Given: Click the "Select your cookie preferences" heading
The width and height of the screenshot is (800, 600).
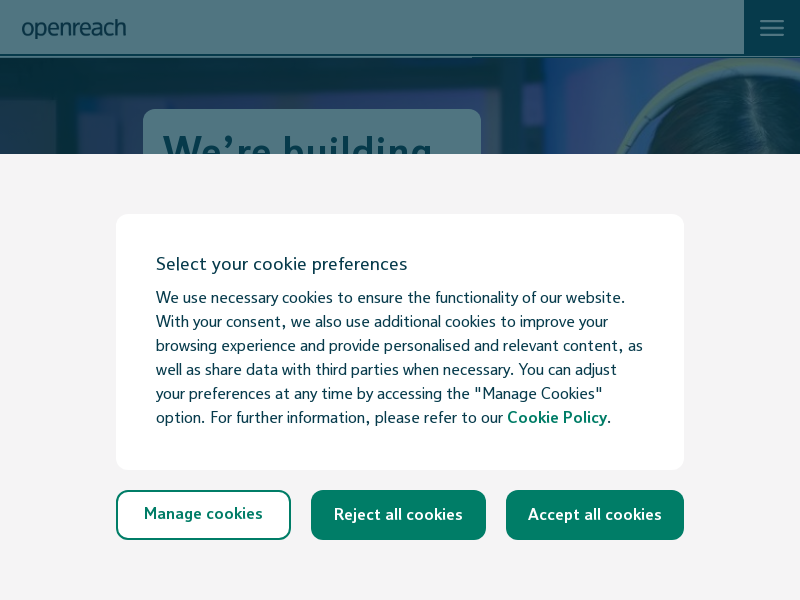Looking at the screenshot, I should coord(281,264).
